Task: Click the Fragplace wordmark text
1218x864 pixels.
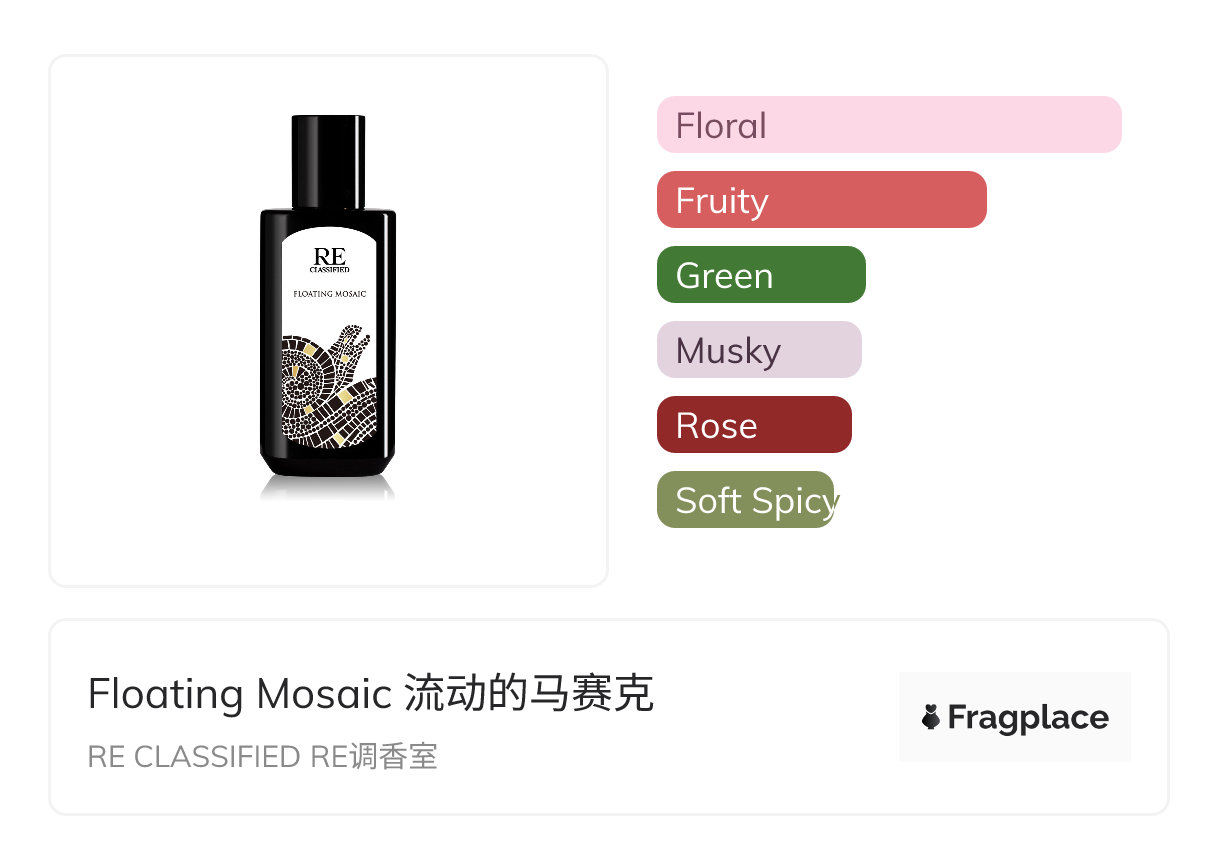Action: coord(1028,717)
